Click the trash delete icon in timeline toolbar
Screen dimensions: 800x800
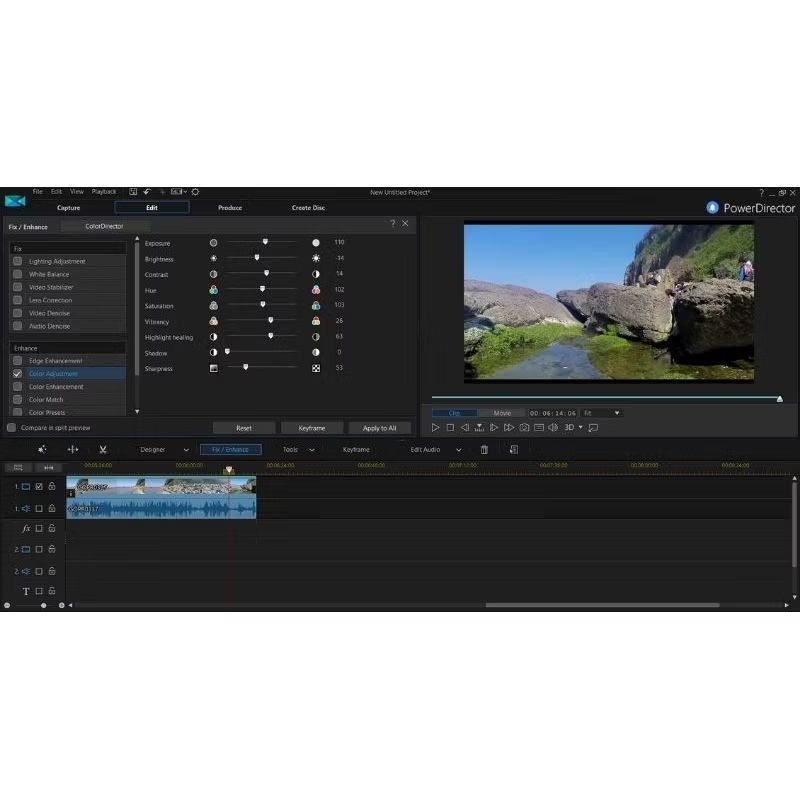(484, 450)
